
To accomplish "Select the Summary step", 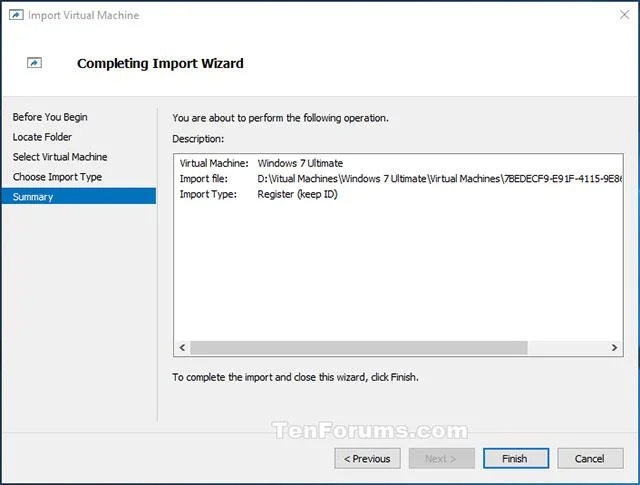I will (79, 196).
